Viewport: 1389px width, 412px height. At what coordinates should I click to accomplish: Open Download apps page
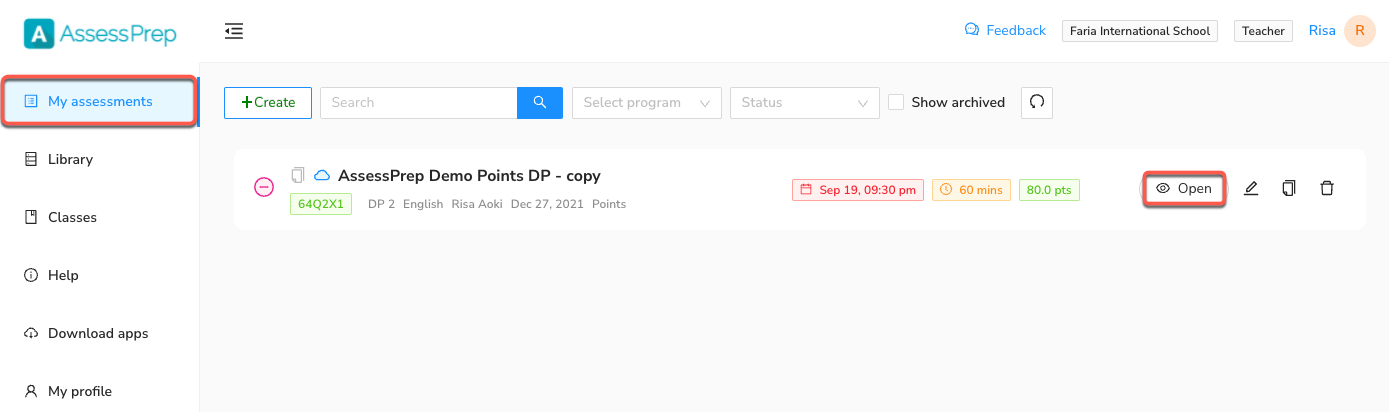(x=97, y=333)
